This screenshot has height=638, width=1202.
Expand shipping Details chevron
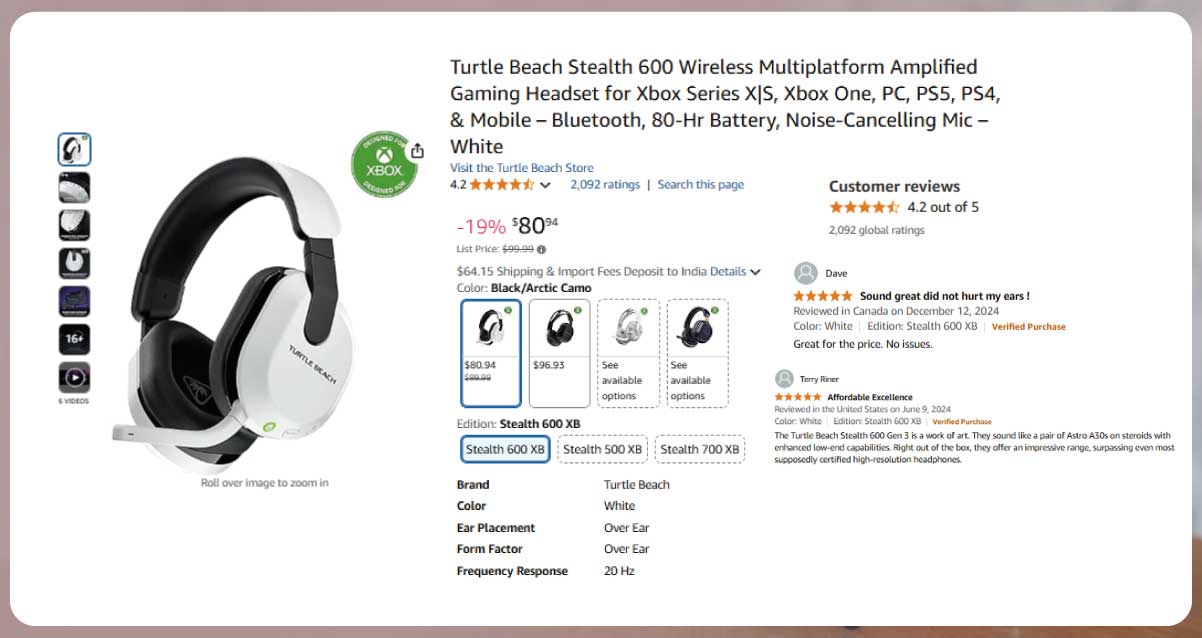pyautogui.click(x=755, y=271)
